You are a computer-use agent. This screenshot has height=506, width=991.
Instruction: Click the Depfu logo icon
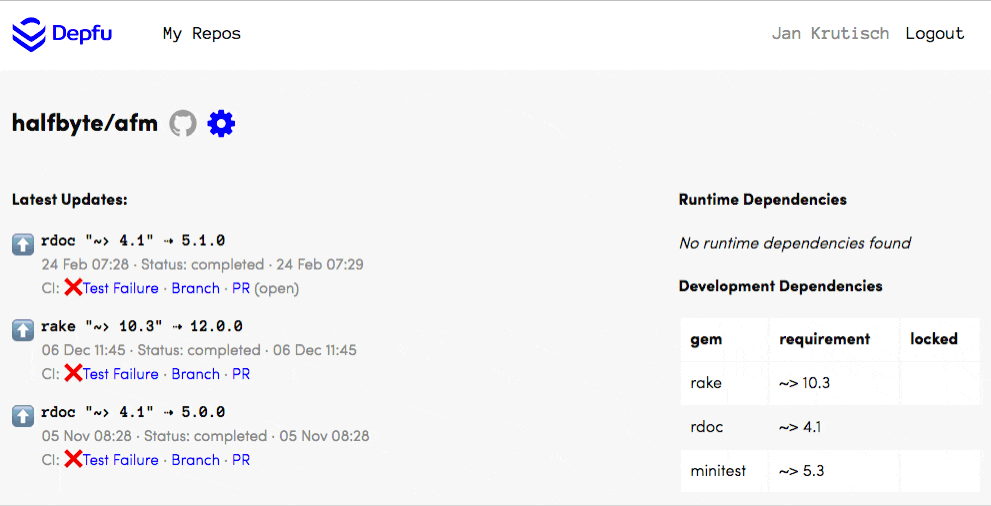[29, 34]
